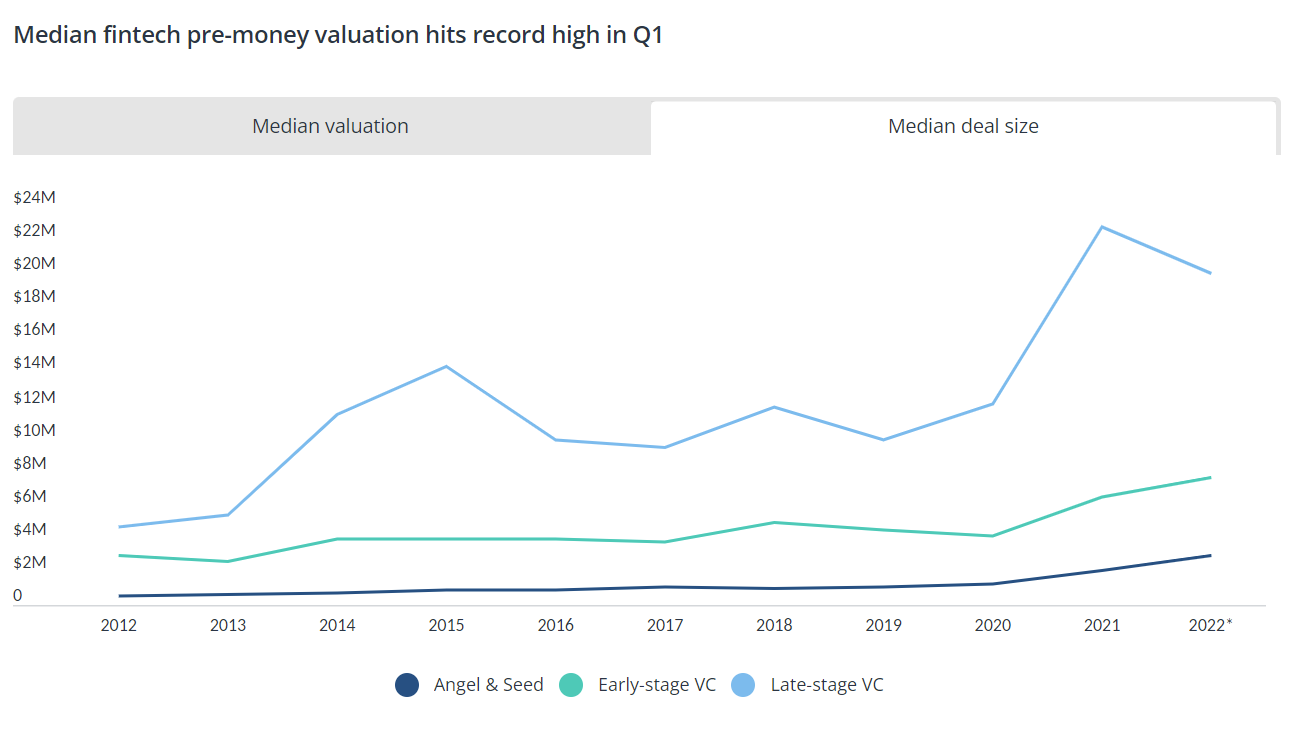Toggle the Early-stage VC legend circle
The height and width of the screenshot is (742, 1294).
tap(571, 685)
